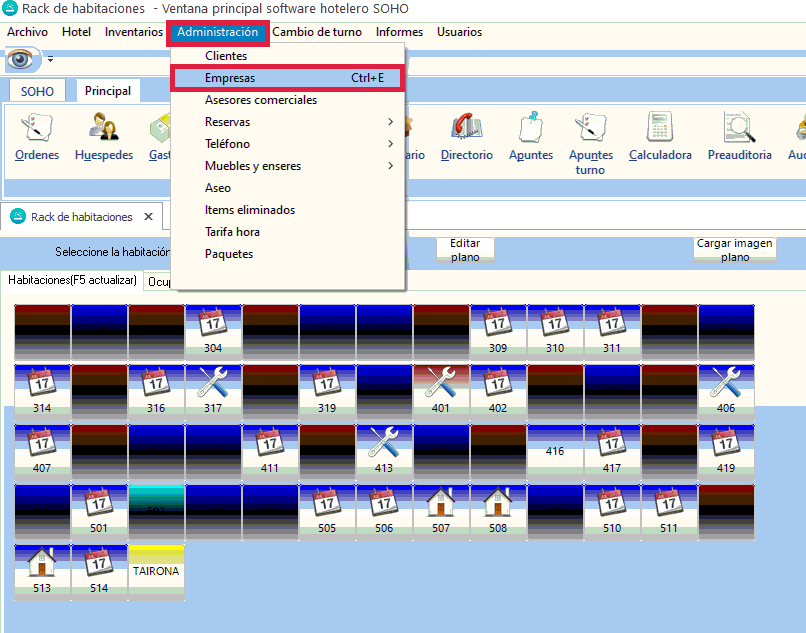806x633 pixels.
Task: Click the eye icon in quick toolbar
Action: coord(20,60)
